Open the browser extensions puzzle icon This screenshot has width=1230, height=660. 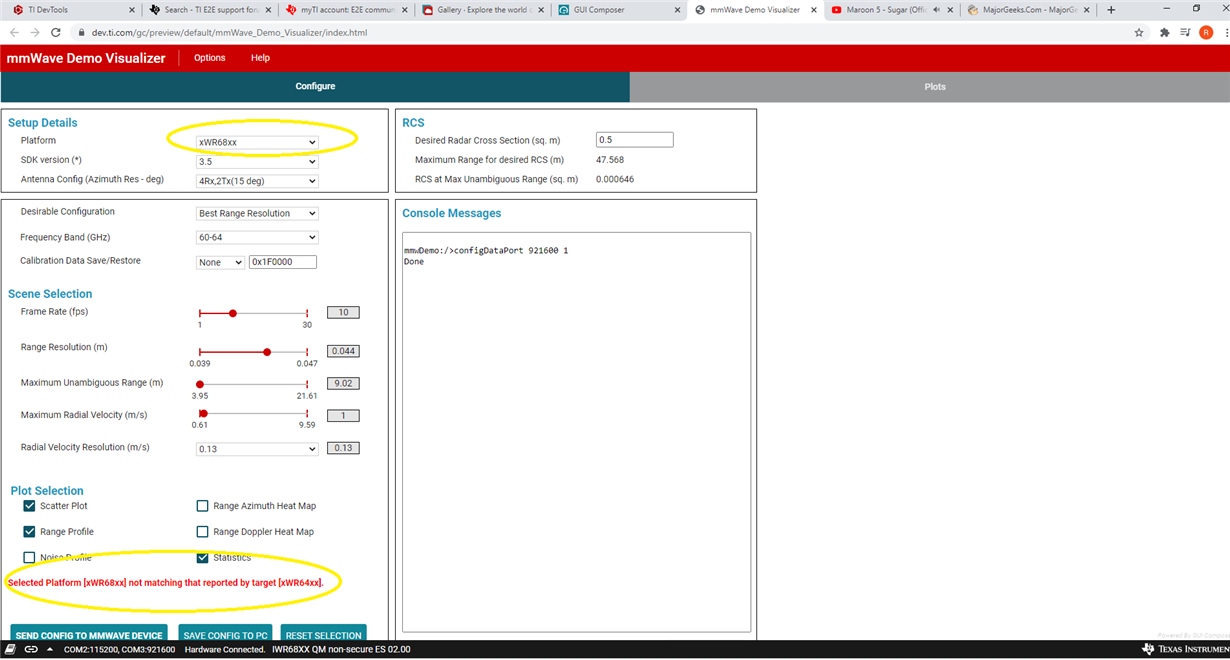1164,33
